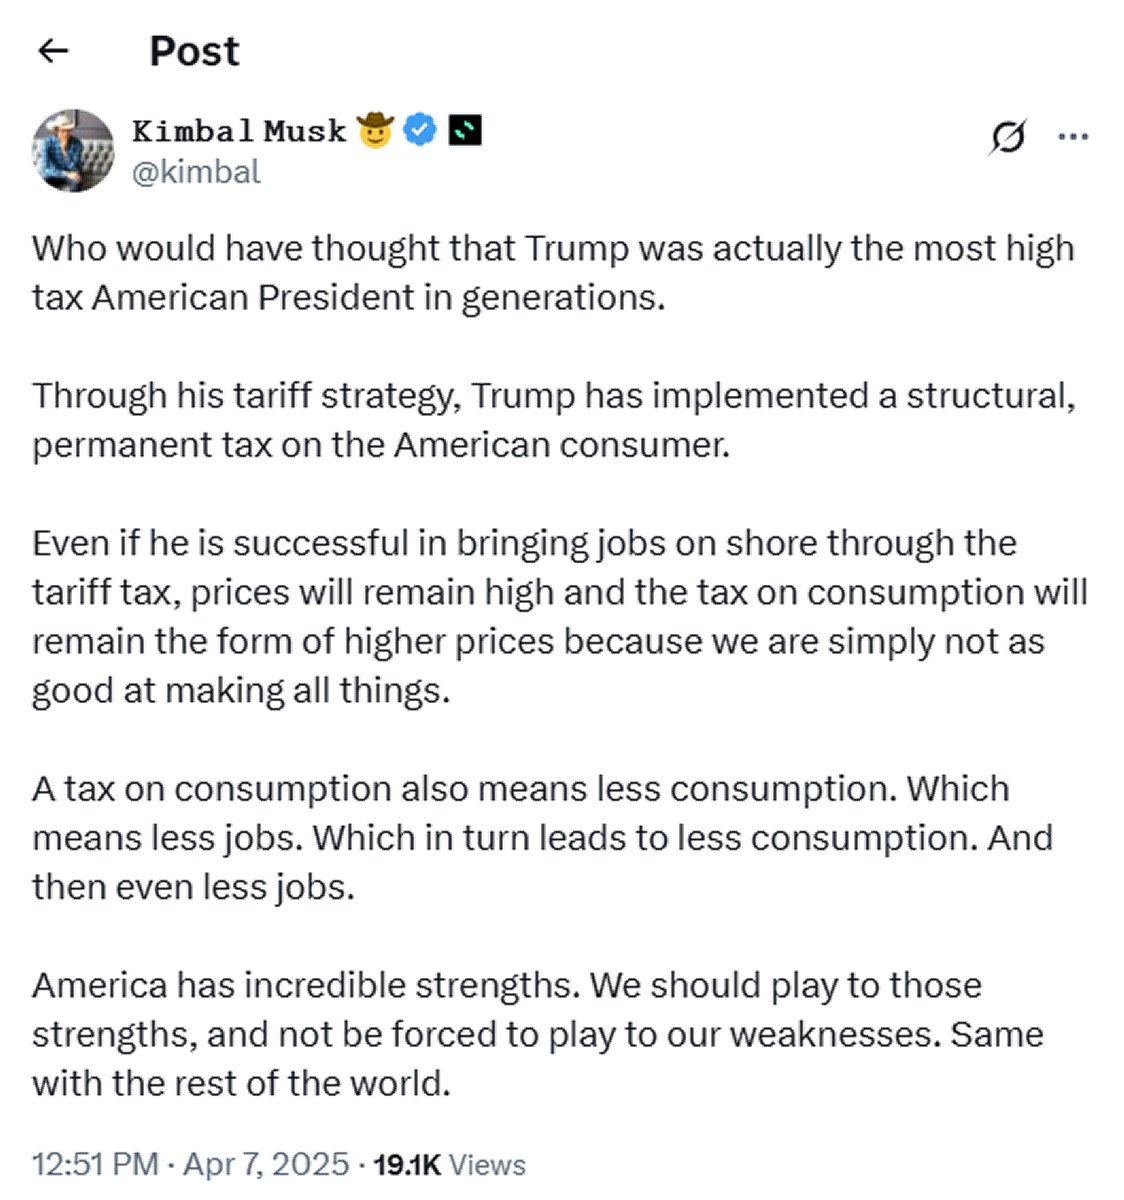Click the paragraph starting 'Through his tariff strategy'
This screenshot has height=1200, width=1124.
[554, 420]
